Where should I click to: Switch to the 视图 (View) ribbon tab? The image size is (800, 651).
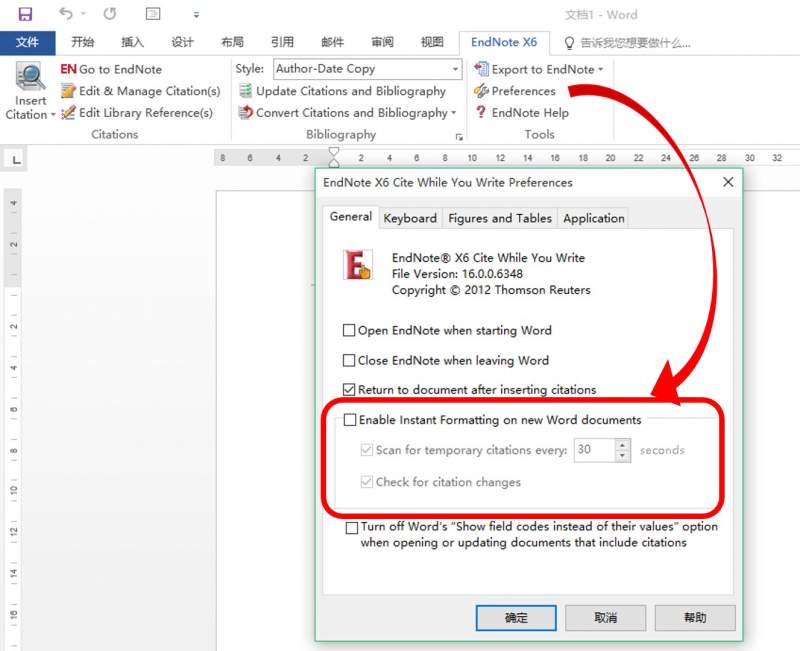tap(432, 42)
